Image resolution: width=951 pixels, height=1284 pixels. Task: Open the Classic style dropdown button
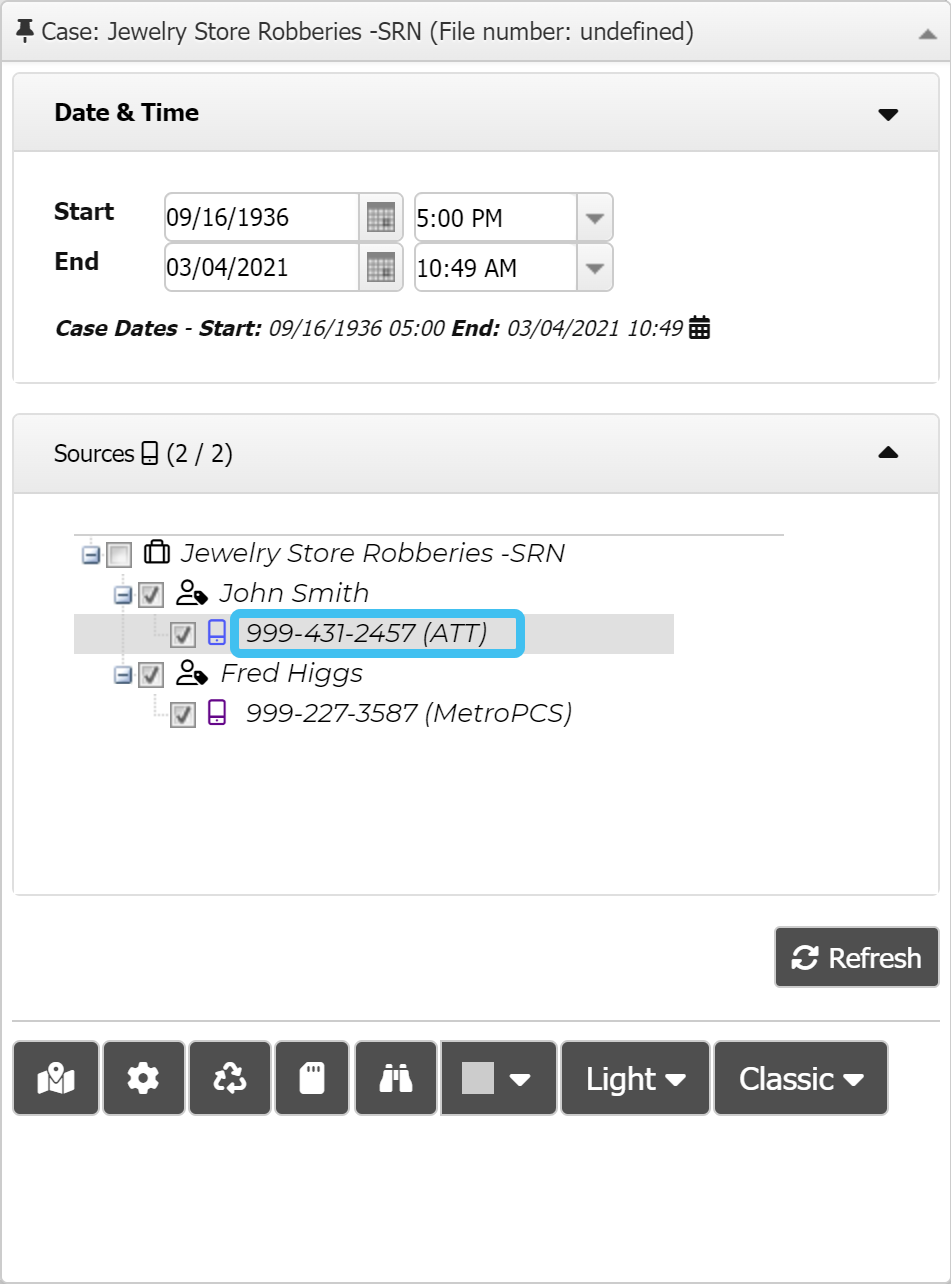[x=800, y=1078]
